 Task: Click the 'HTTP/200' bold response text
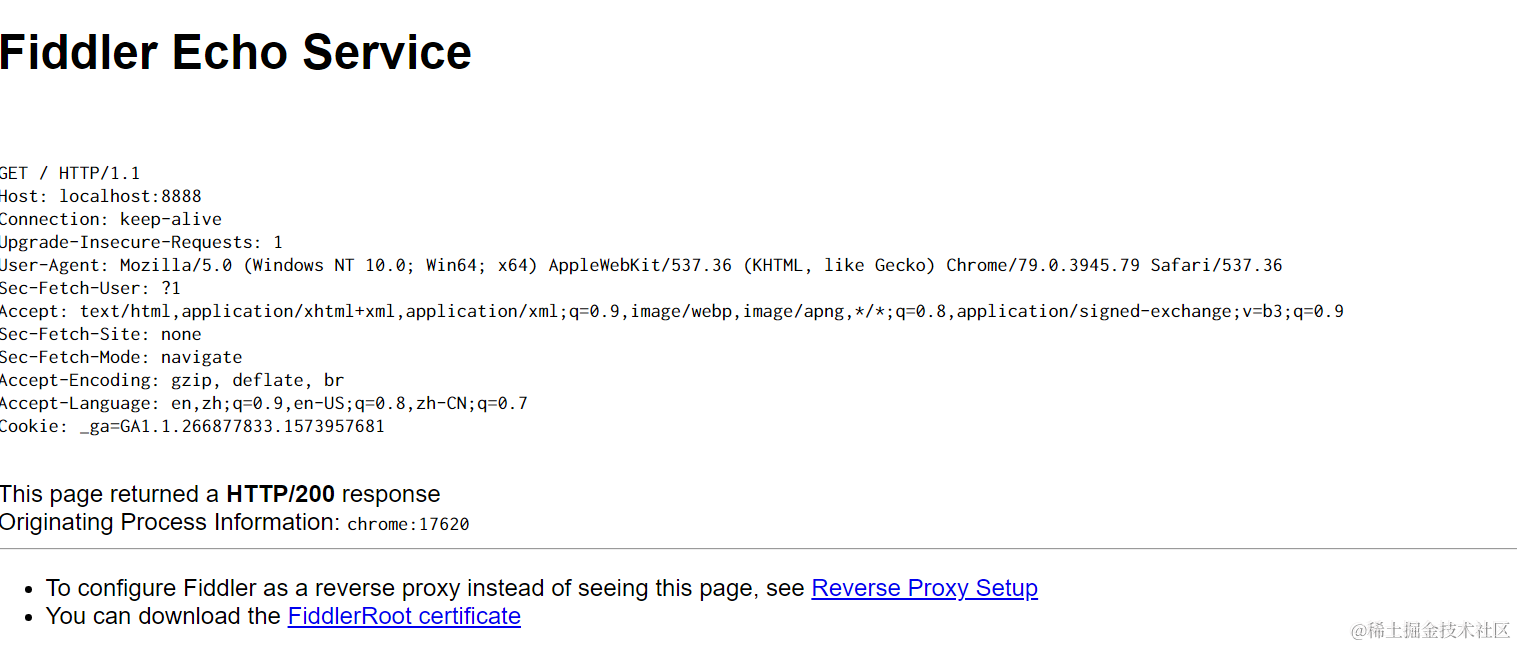(280, 494)
